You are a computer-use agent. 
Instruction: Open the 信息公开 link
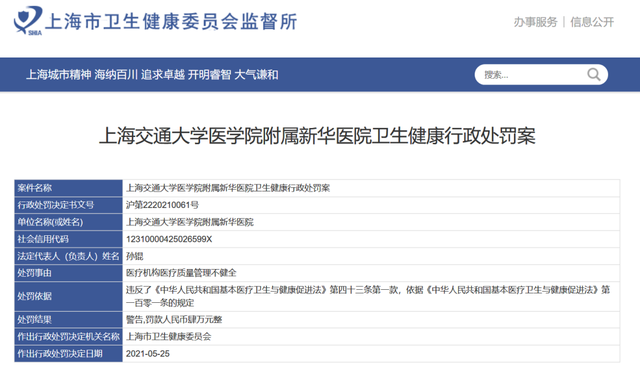(x=592, y=22)
